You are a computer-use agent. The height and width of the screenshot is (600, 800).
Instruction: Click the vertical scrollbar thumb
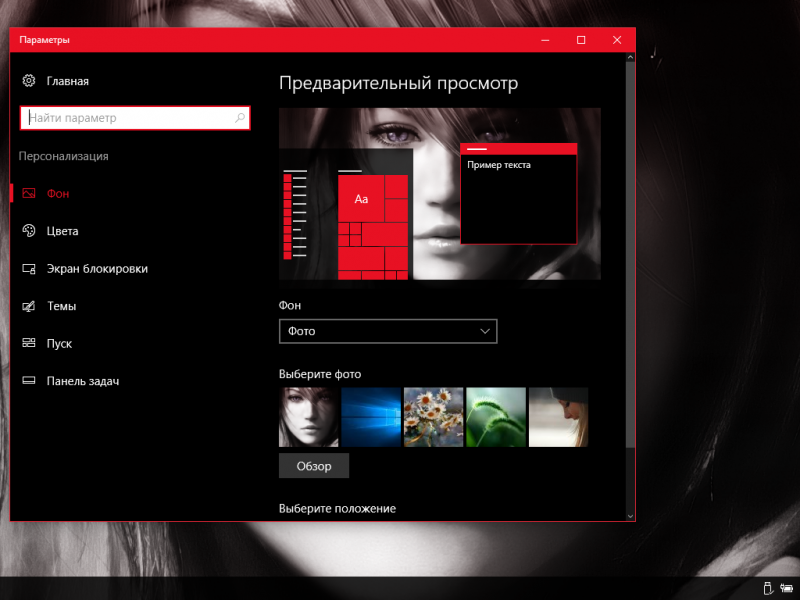click(x=630, y=255)
